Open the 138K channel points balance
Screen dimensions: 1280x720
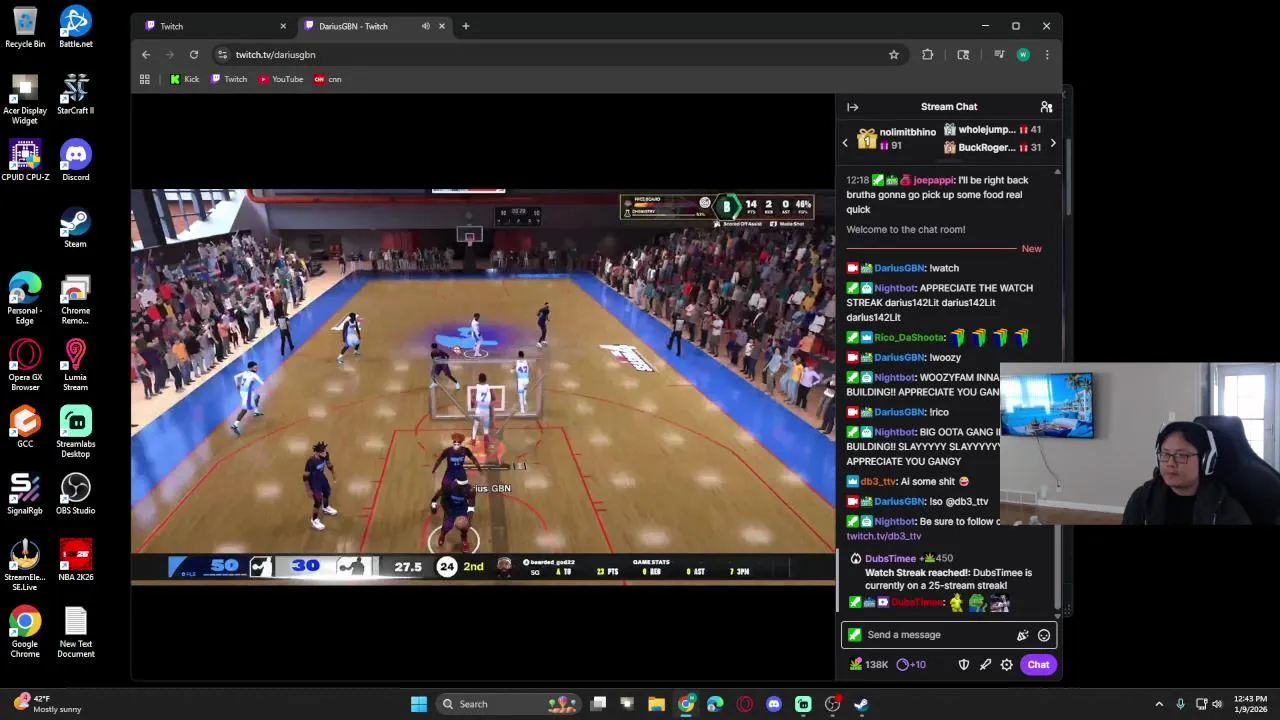click(x=869, y=665)
